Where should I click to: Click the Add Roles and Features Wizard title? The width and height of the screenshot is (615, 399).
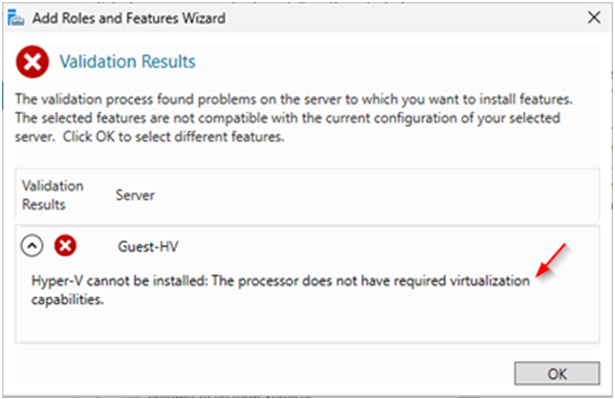click(129, 18)
